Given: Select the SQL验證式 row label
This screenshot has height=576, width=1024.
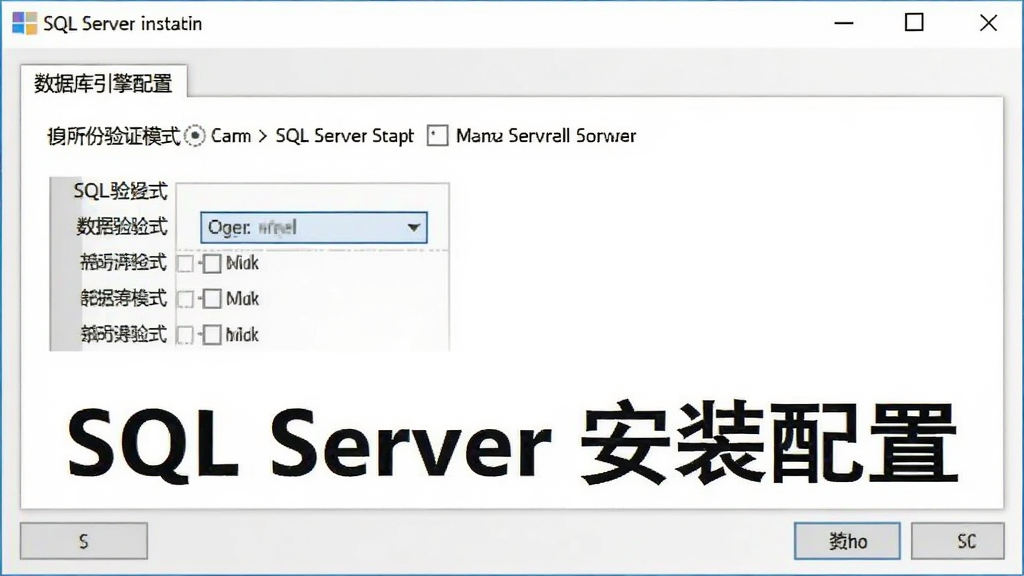Looking at the screenshot, I should (120, 191).
